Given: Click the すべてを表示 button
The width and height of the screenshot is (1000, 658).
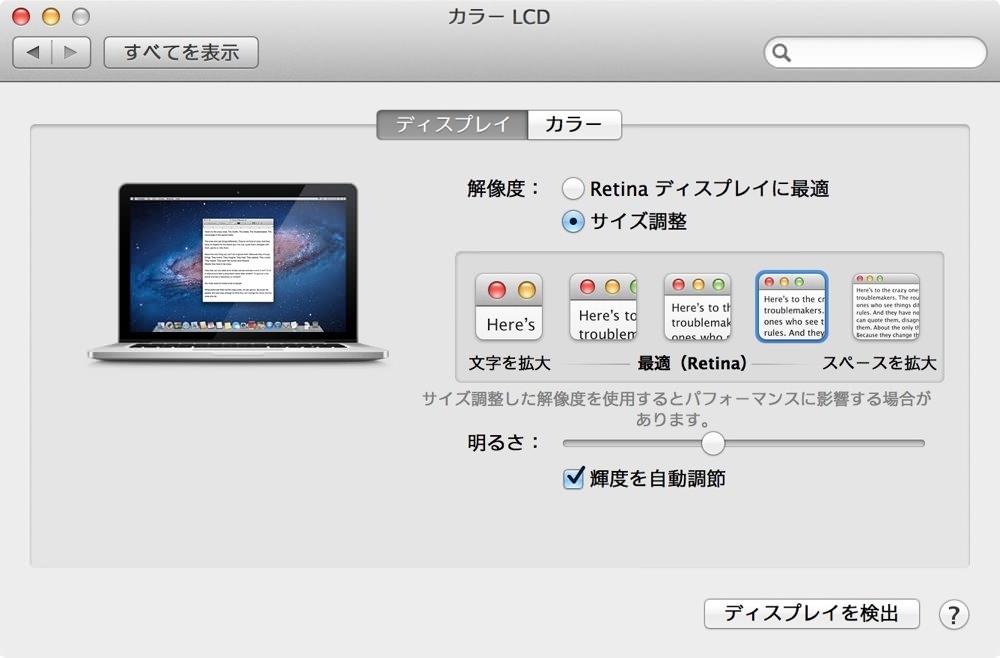Looking at the screenshot, I should pos(181,52).
